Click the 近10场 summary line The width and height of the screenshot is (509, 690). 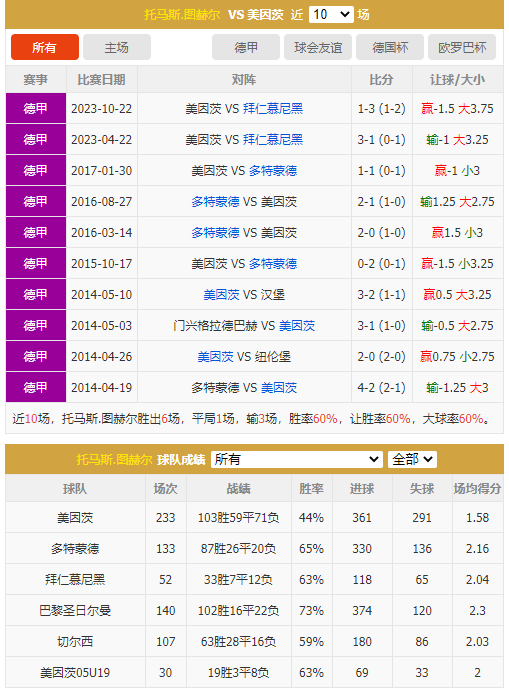pos(251,418)
